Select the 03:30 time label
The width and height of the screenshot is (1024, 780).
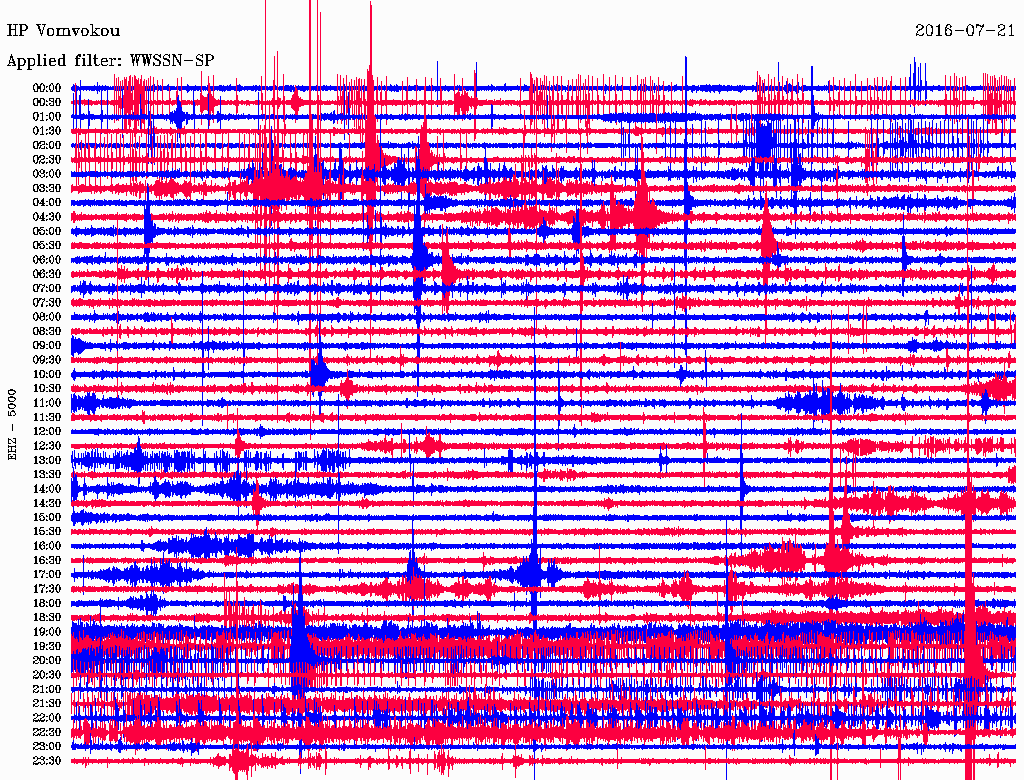[47, 188]
